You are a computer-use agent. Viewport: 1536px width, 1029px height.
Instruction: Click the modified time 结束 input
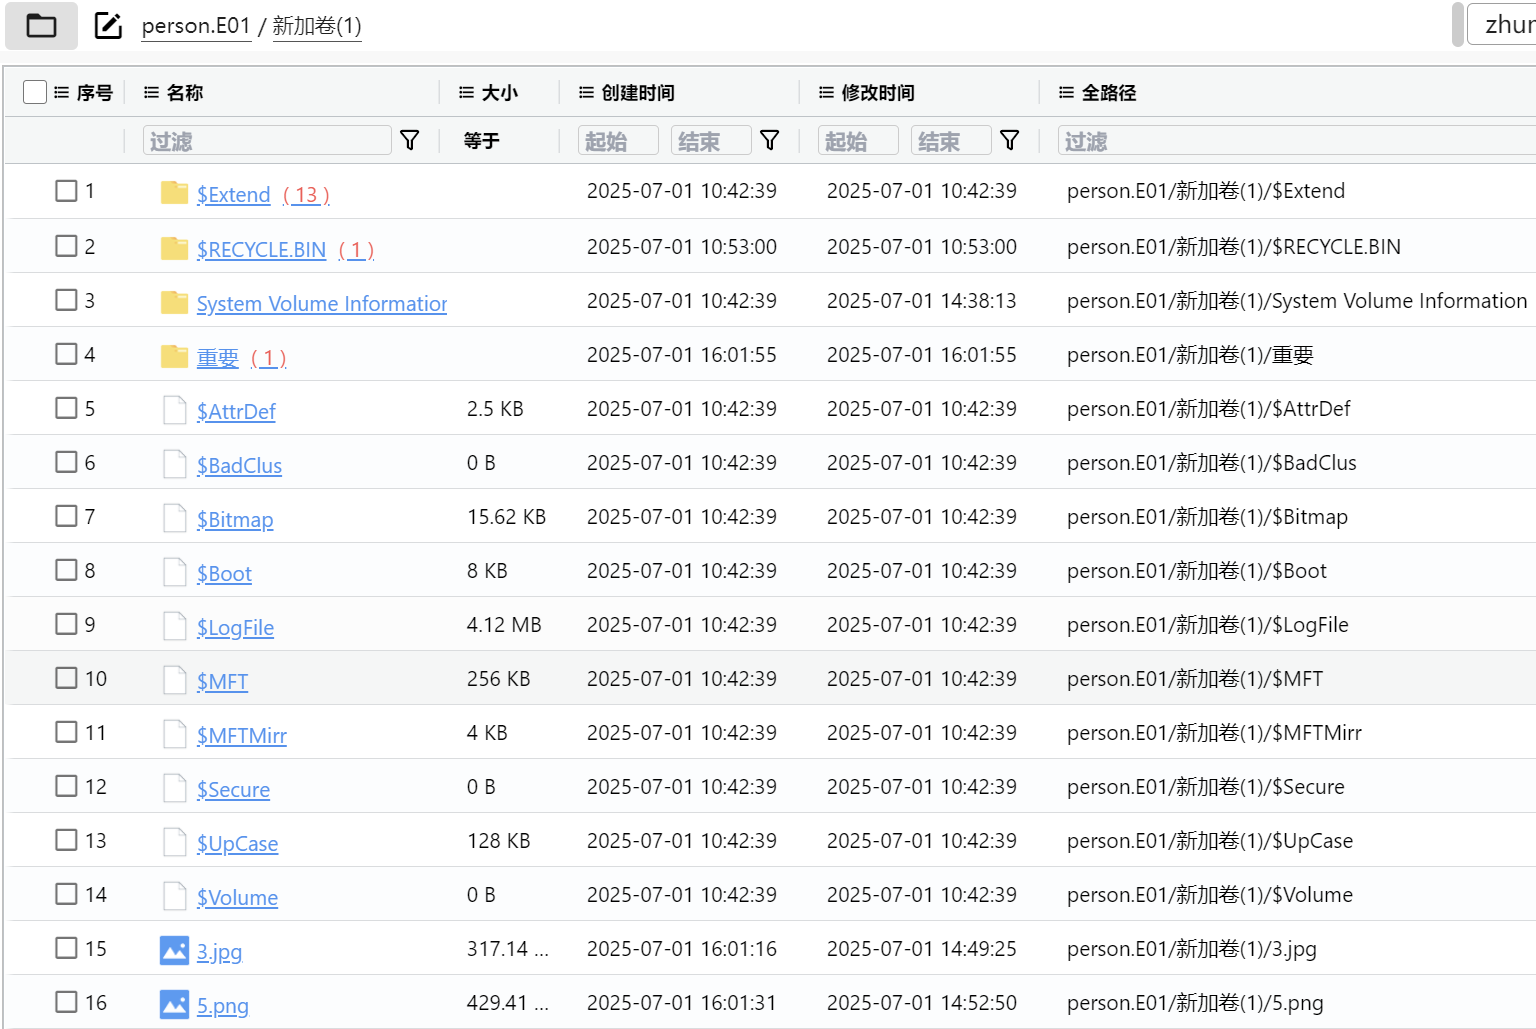pos(951,141)
